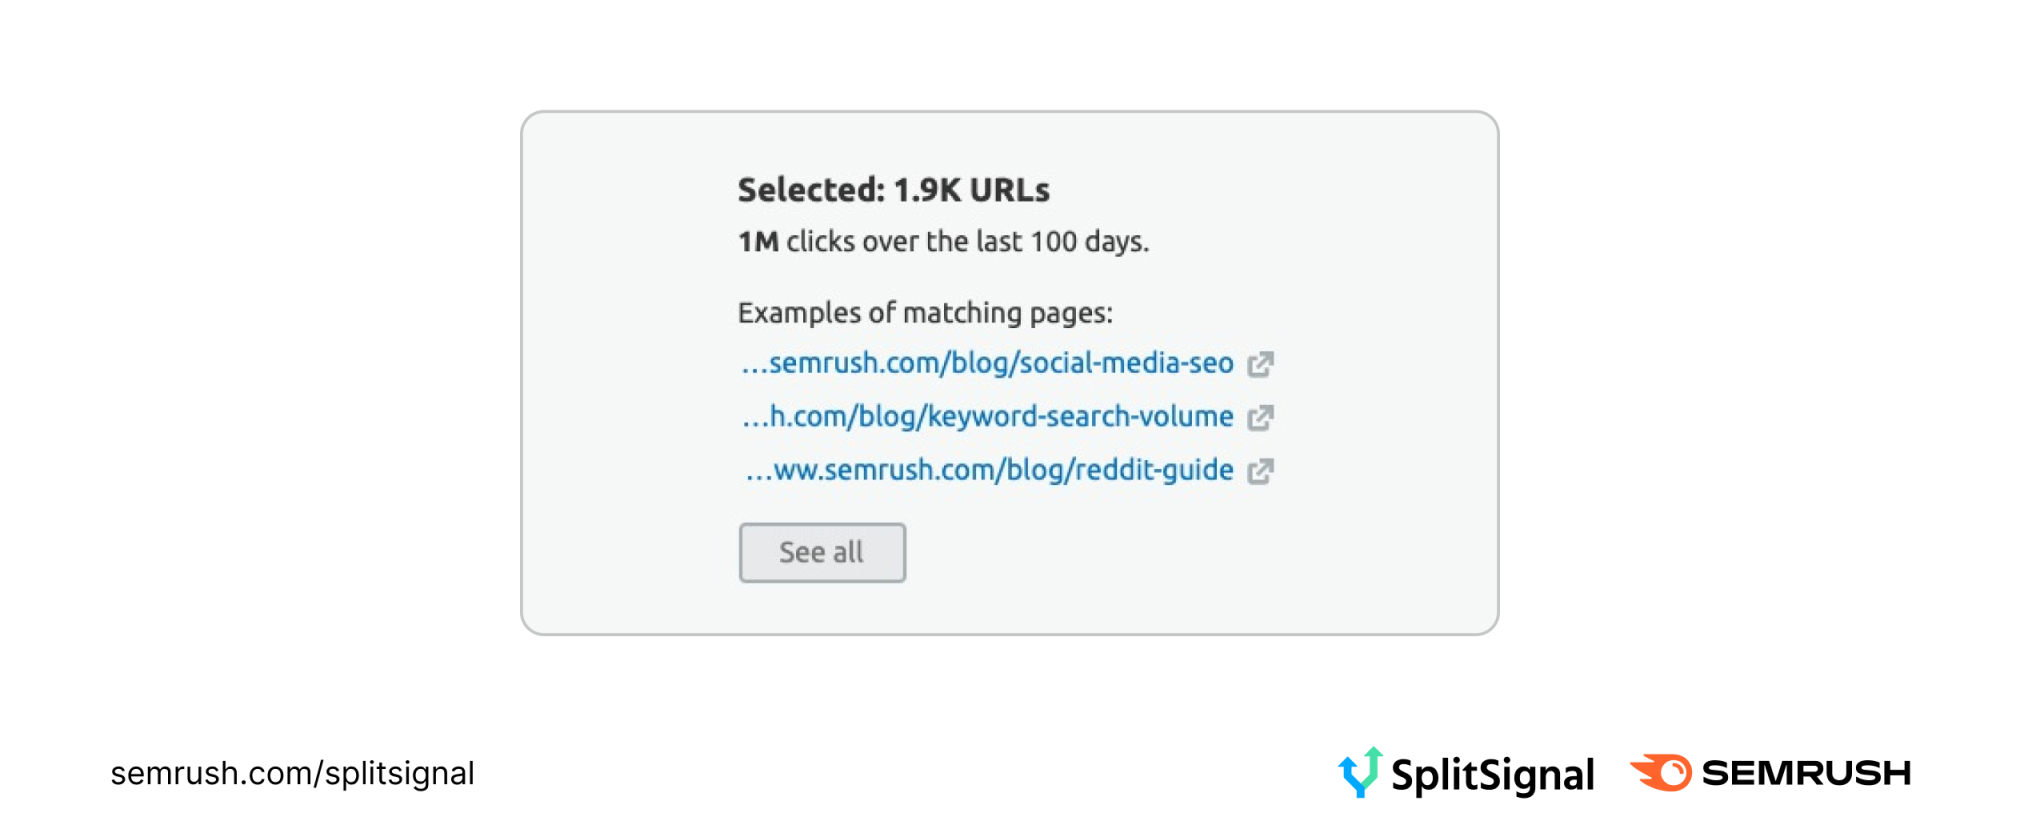Click the external link icon beside reddit-guide

pyautogui.click(x=1262, y=470)
